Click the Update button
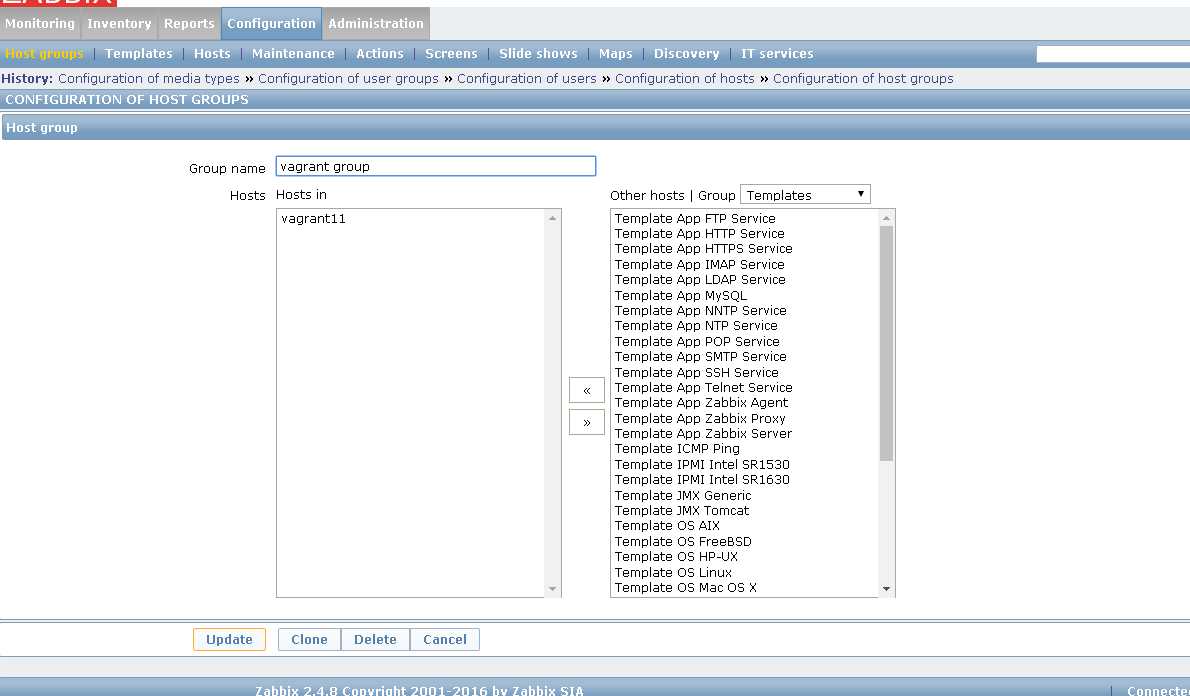1190x696 pixels. 229,640
